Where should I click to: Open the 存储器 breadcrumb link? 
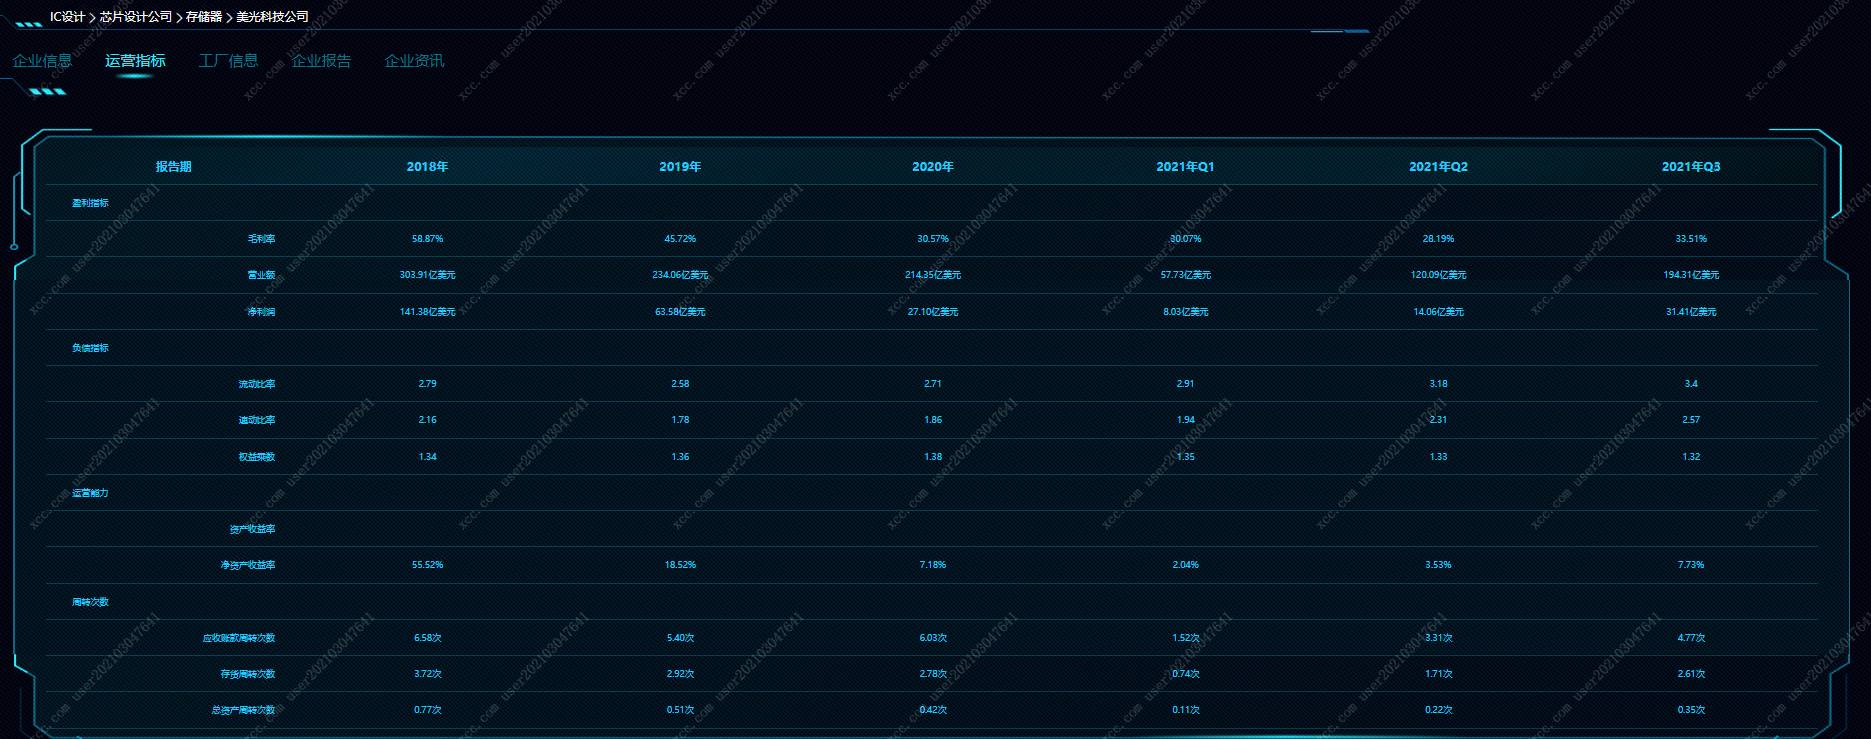204,17
